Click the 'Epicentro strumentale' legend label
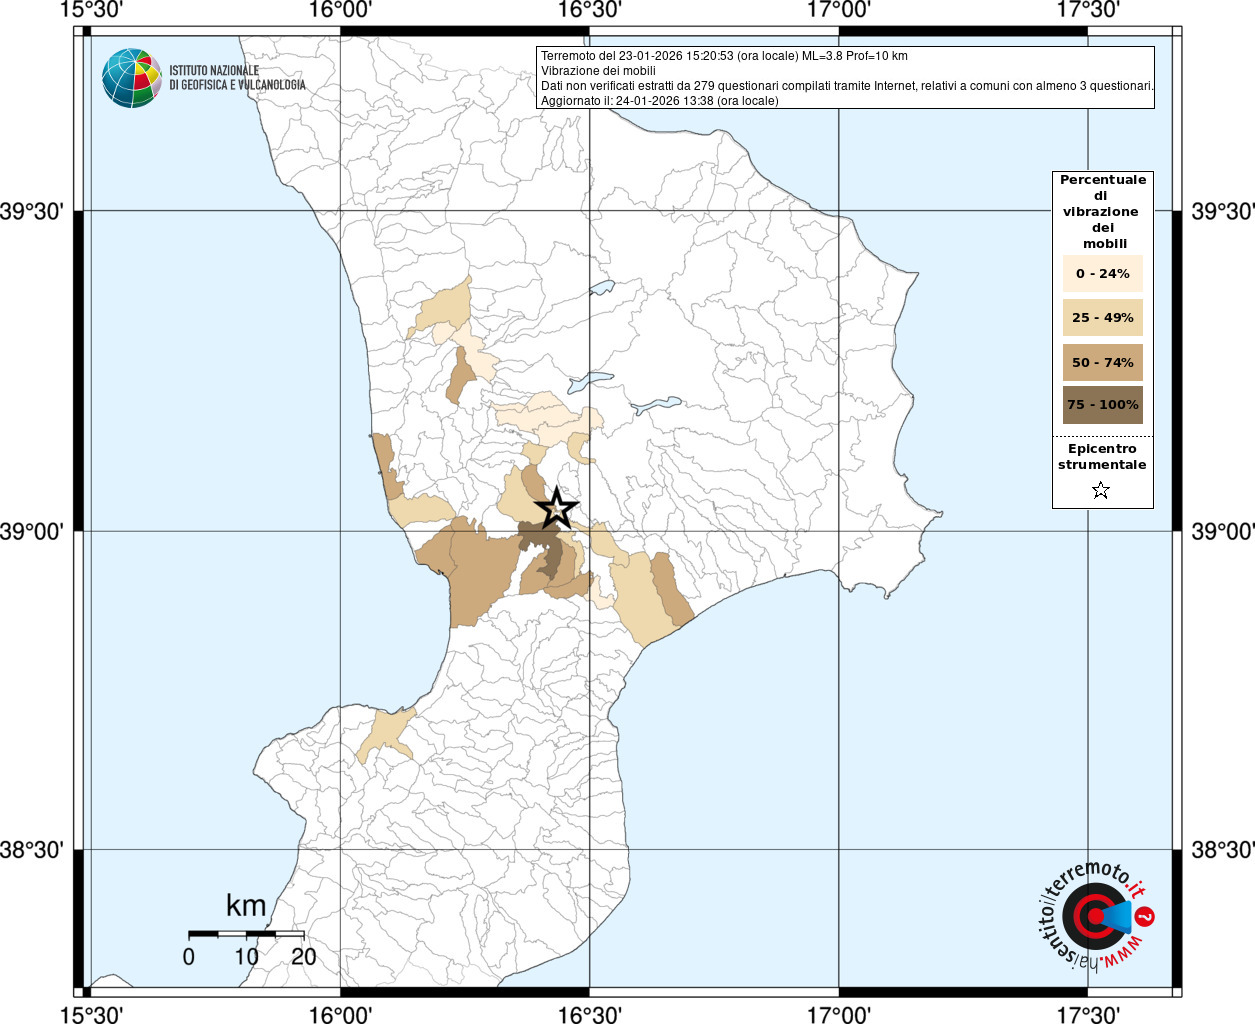Screen dimensions: 1255x1024 (x=1102, y=457)
